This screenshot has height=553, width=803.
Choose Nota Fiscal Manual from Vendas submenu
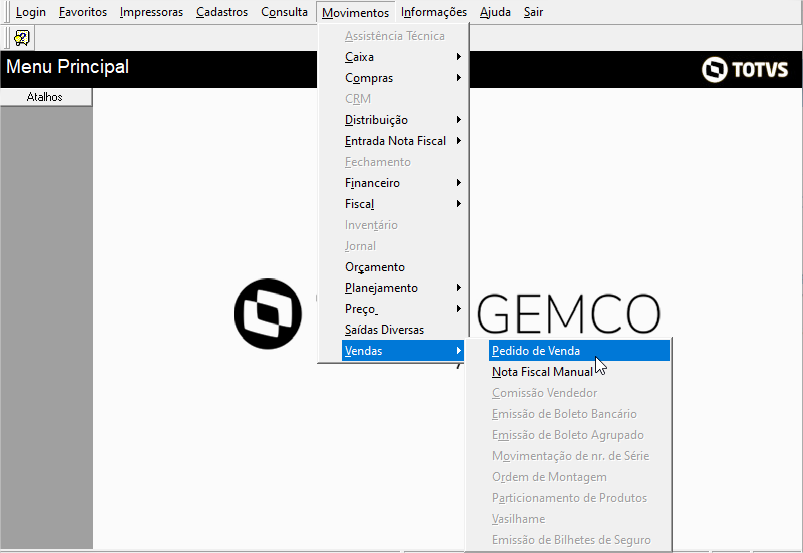pos(579,372)
